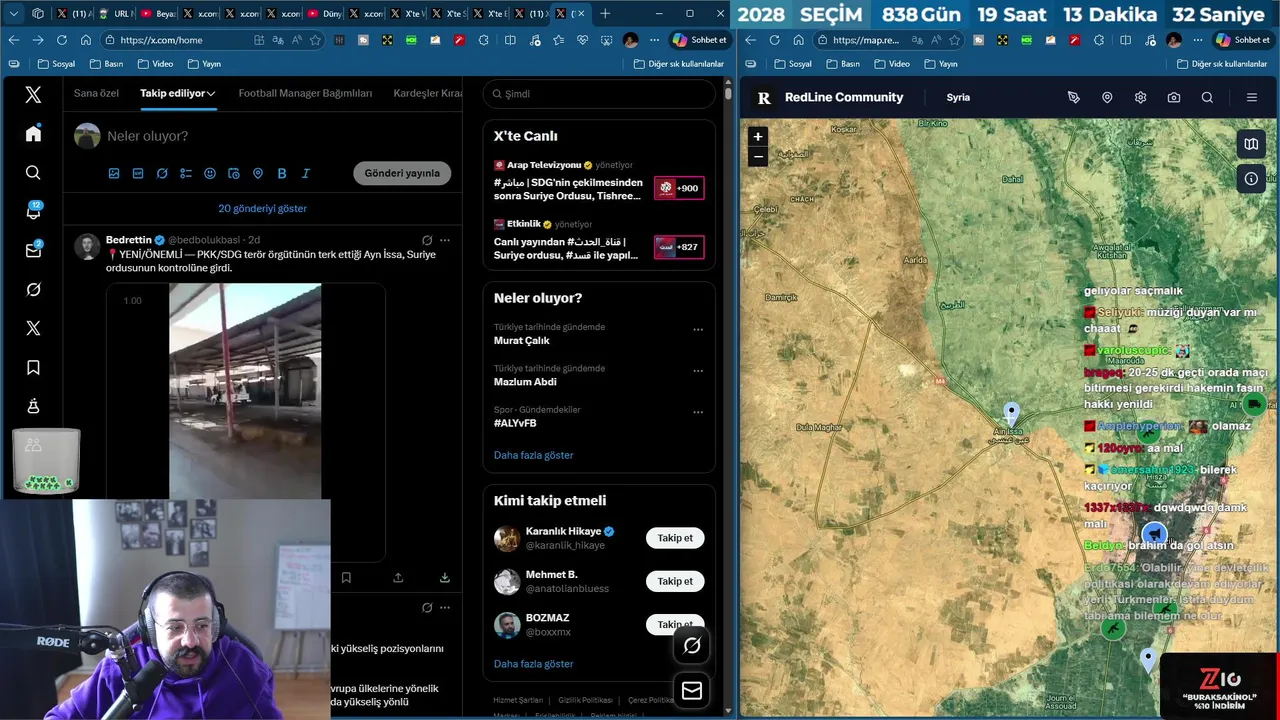Click Sohbet et Copilot in right browser
This screenshot has width=1280, height=720.
(1241, 40)
